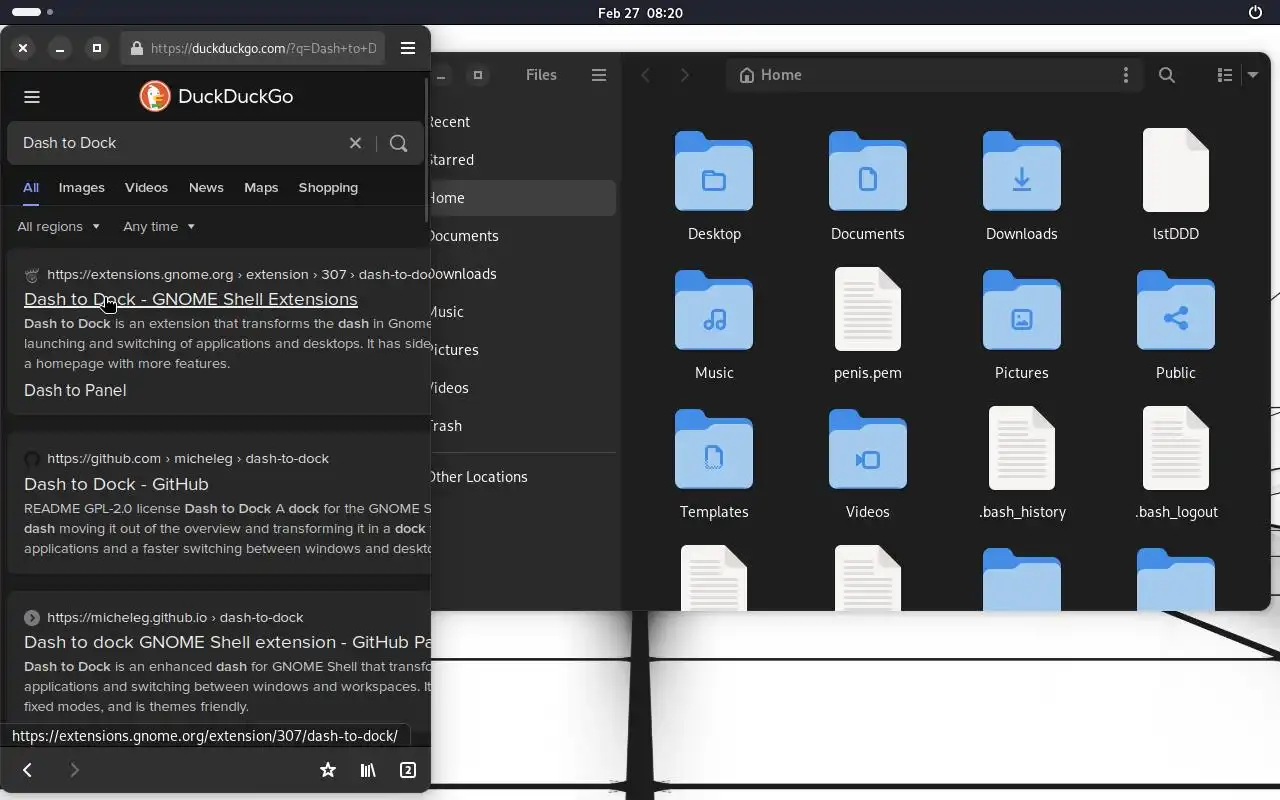1280x800 pixels.
Task: Open the Documents folder in the grid
Action: [868, 187]
